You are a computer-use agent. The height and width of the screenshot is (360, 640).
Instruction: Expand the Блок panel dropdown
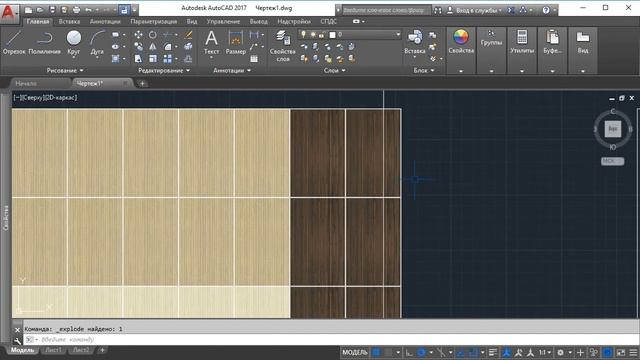pos(424,70)
